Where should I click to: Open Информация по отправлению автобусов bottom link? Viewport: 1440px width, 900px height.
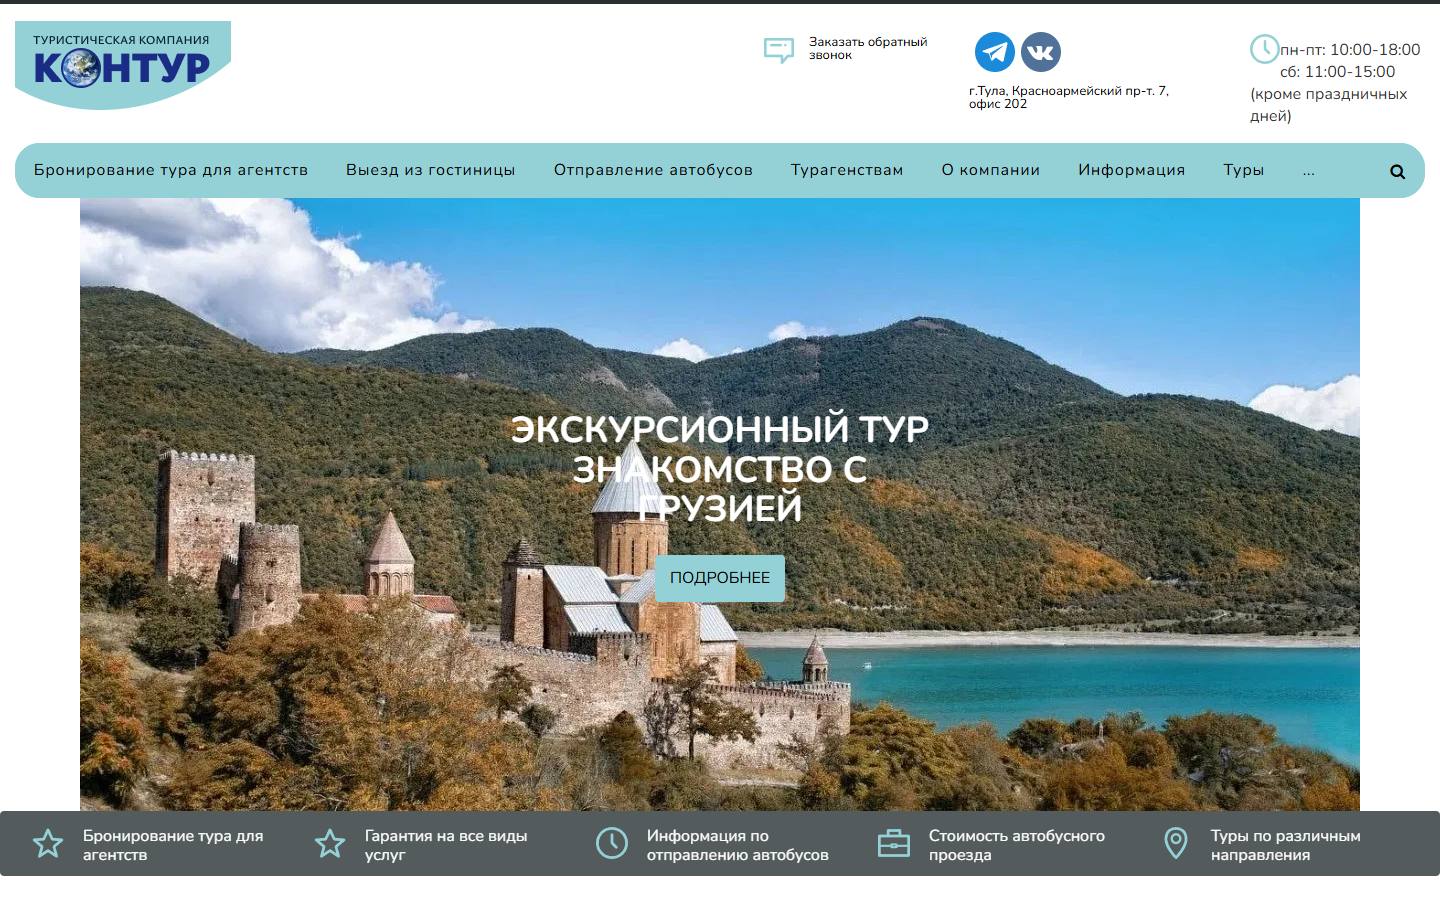click(x=738, y=845)
